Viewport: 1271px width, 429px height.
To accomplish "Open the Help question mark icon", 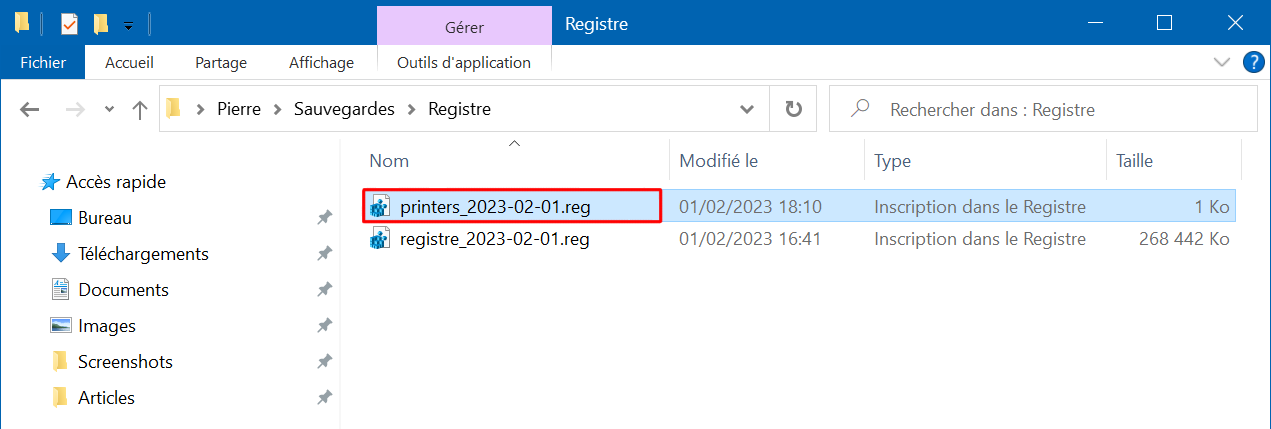I will [1253, 62].
